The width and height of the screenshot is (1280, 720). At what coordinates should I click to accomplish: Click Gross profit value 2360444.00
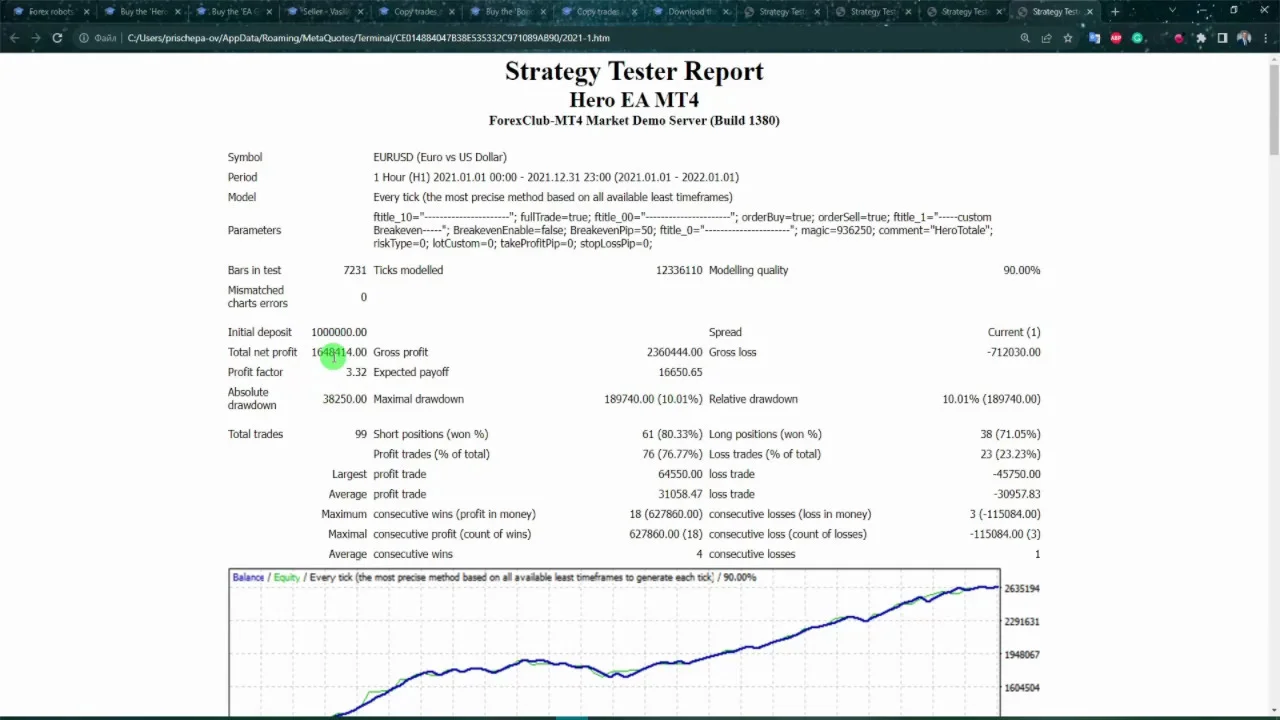point(675,352)
